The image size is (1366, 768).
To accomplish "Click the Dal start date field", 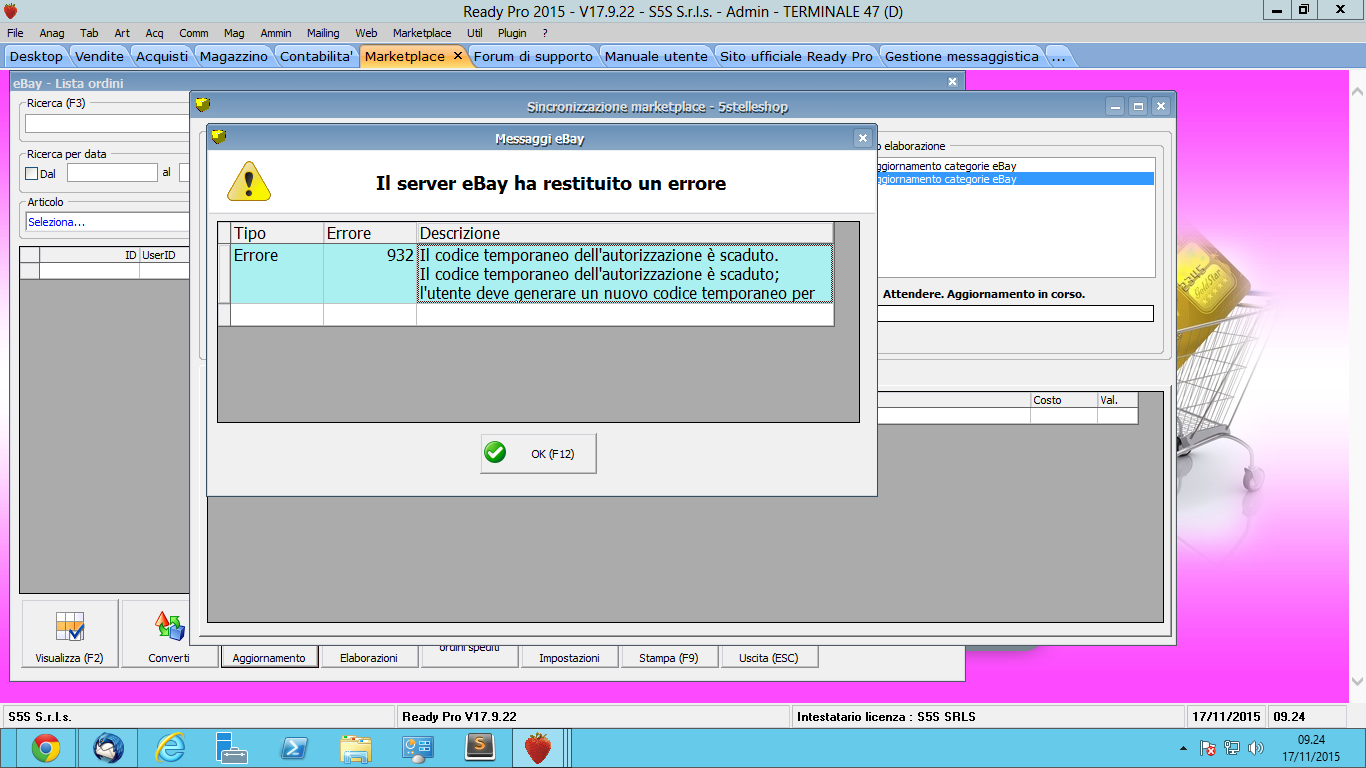I will (x=112, y=173).
